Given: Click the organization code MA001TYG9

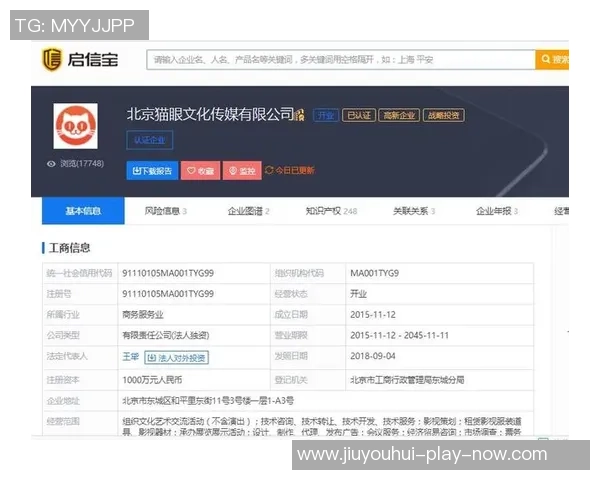Looking at the screenshot, I should 374,273.
